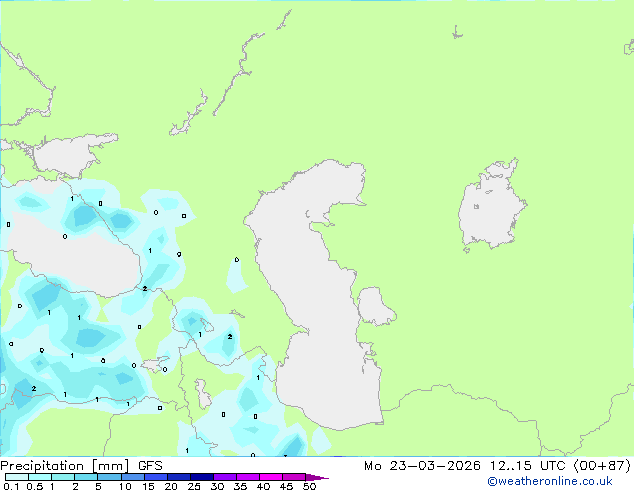Click the '35' legend scale label
634x490 pixels.
[x=240, y=486]
